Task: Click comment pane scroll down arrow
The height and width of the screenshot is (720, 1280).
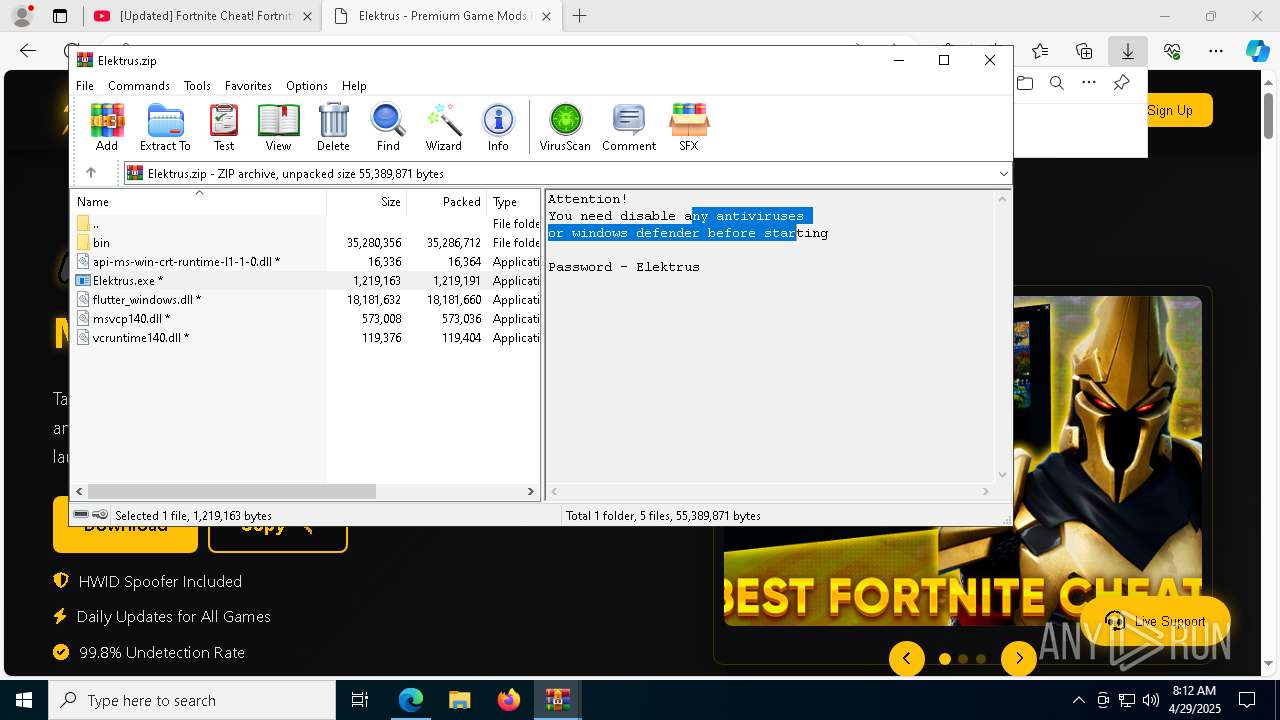Action: coord(1002,475)
